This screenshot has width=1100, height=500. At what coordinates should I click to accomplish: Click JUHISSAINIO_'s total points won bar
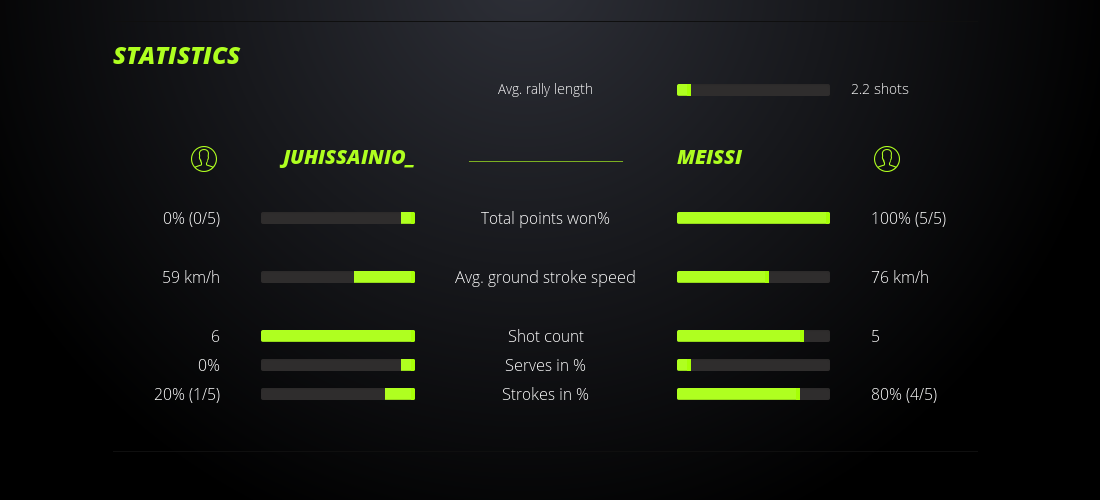338,218
